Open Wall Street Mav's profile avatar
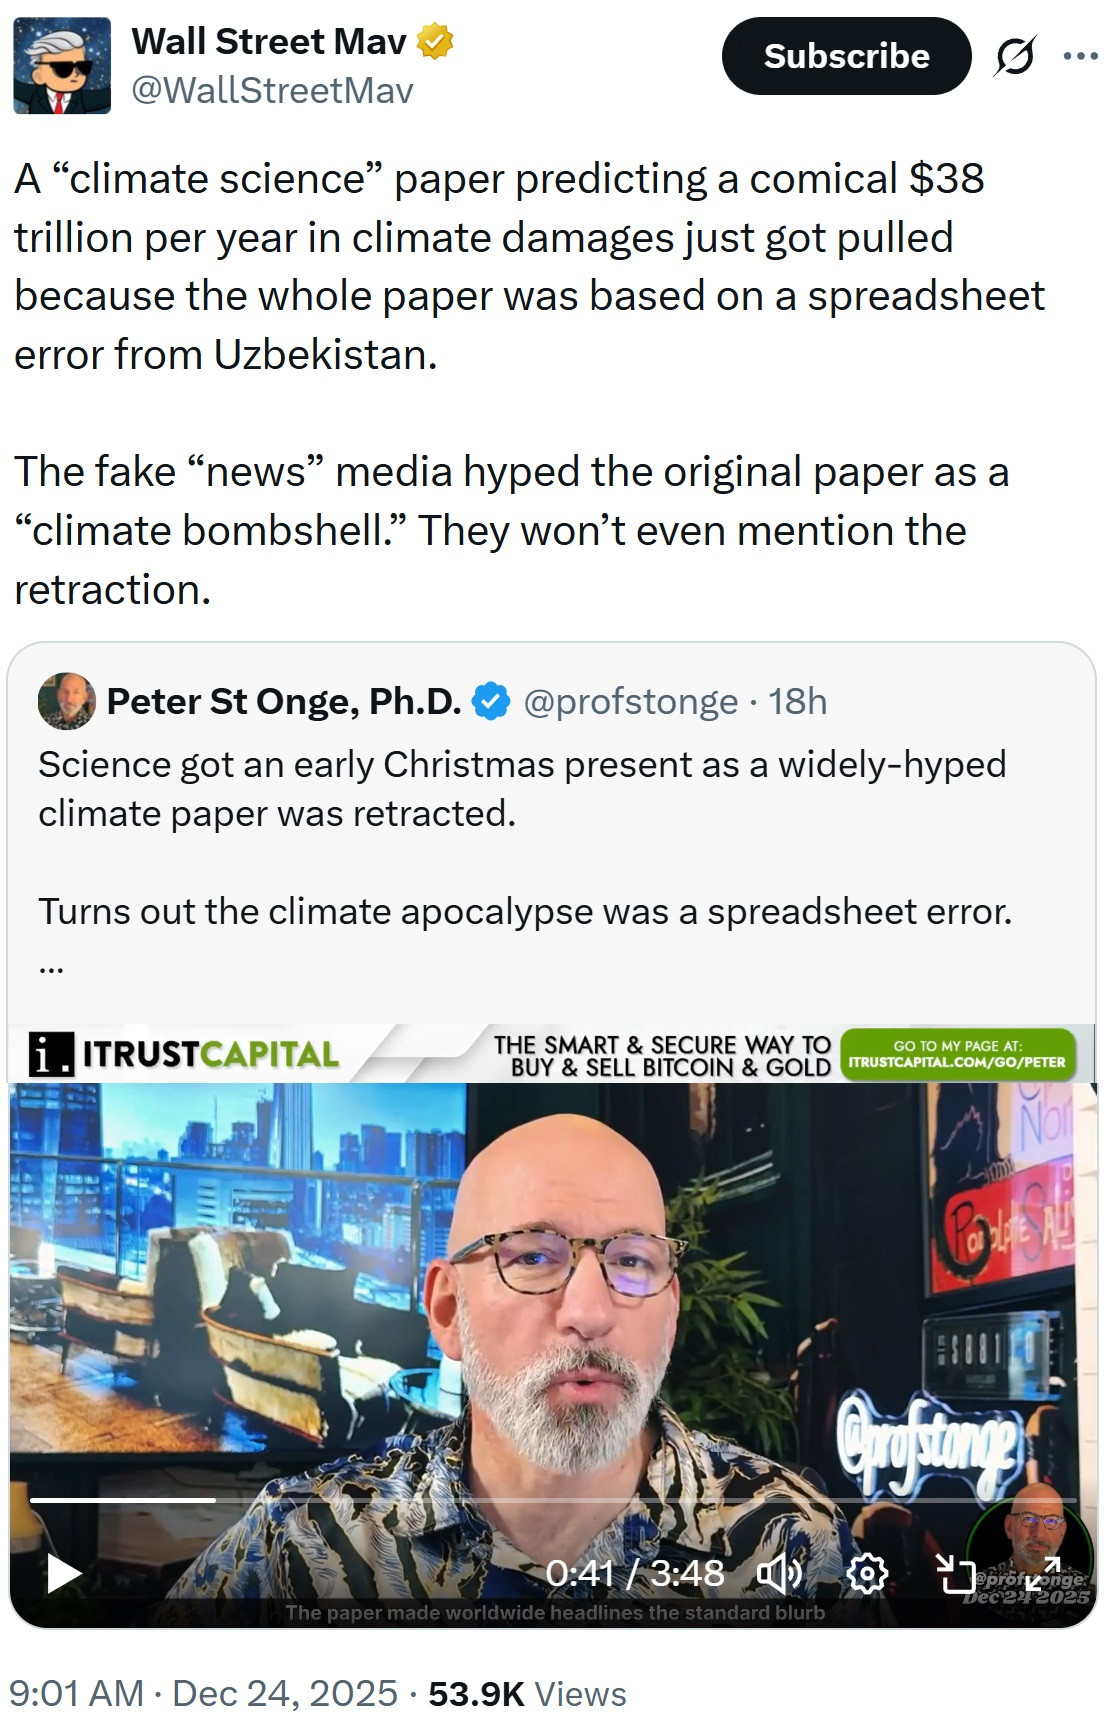This screenshot has height=1730, width=1110. (x=62, y=65)
